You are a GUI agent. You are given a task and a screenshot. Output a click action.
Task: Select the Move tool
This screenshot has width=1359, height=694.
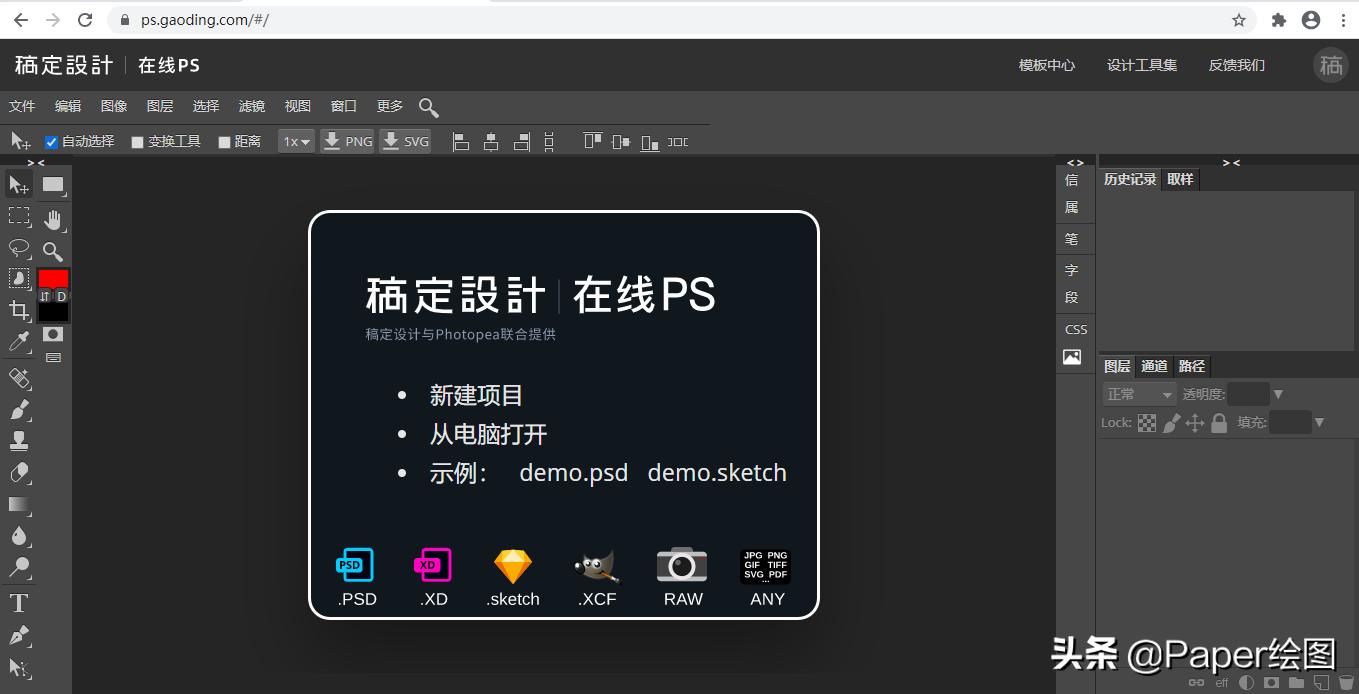[17, 184]
